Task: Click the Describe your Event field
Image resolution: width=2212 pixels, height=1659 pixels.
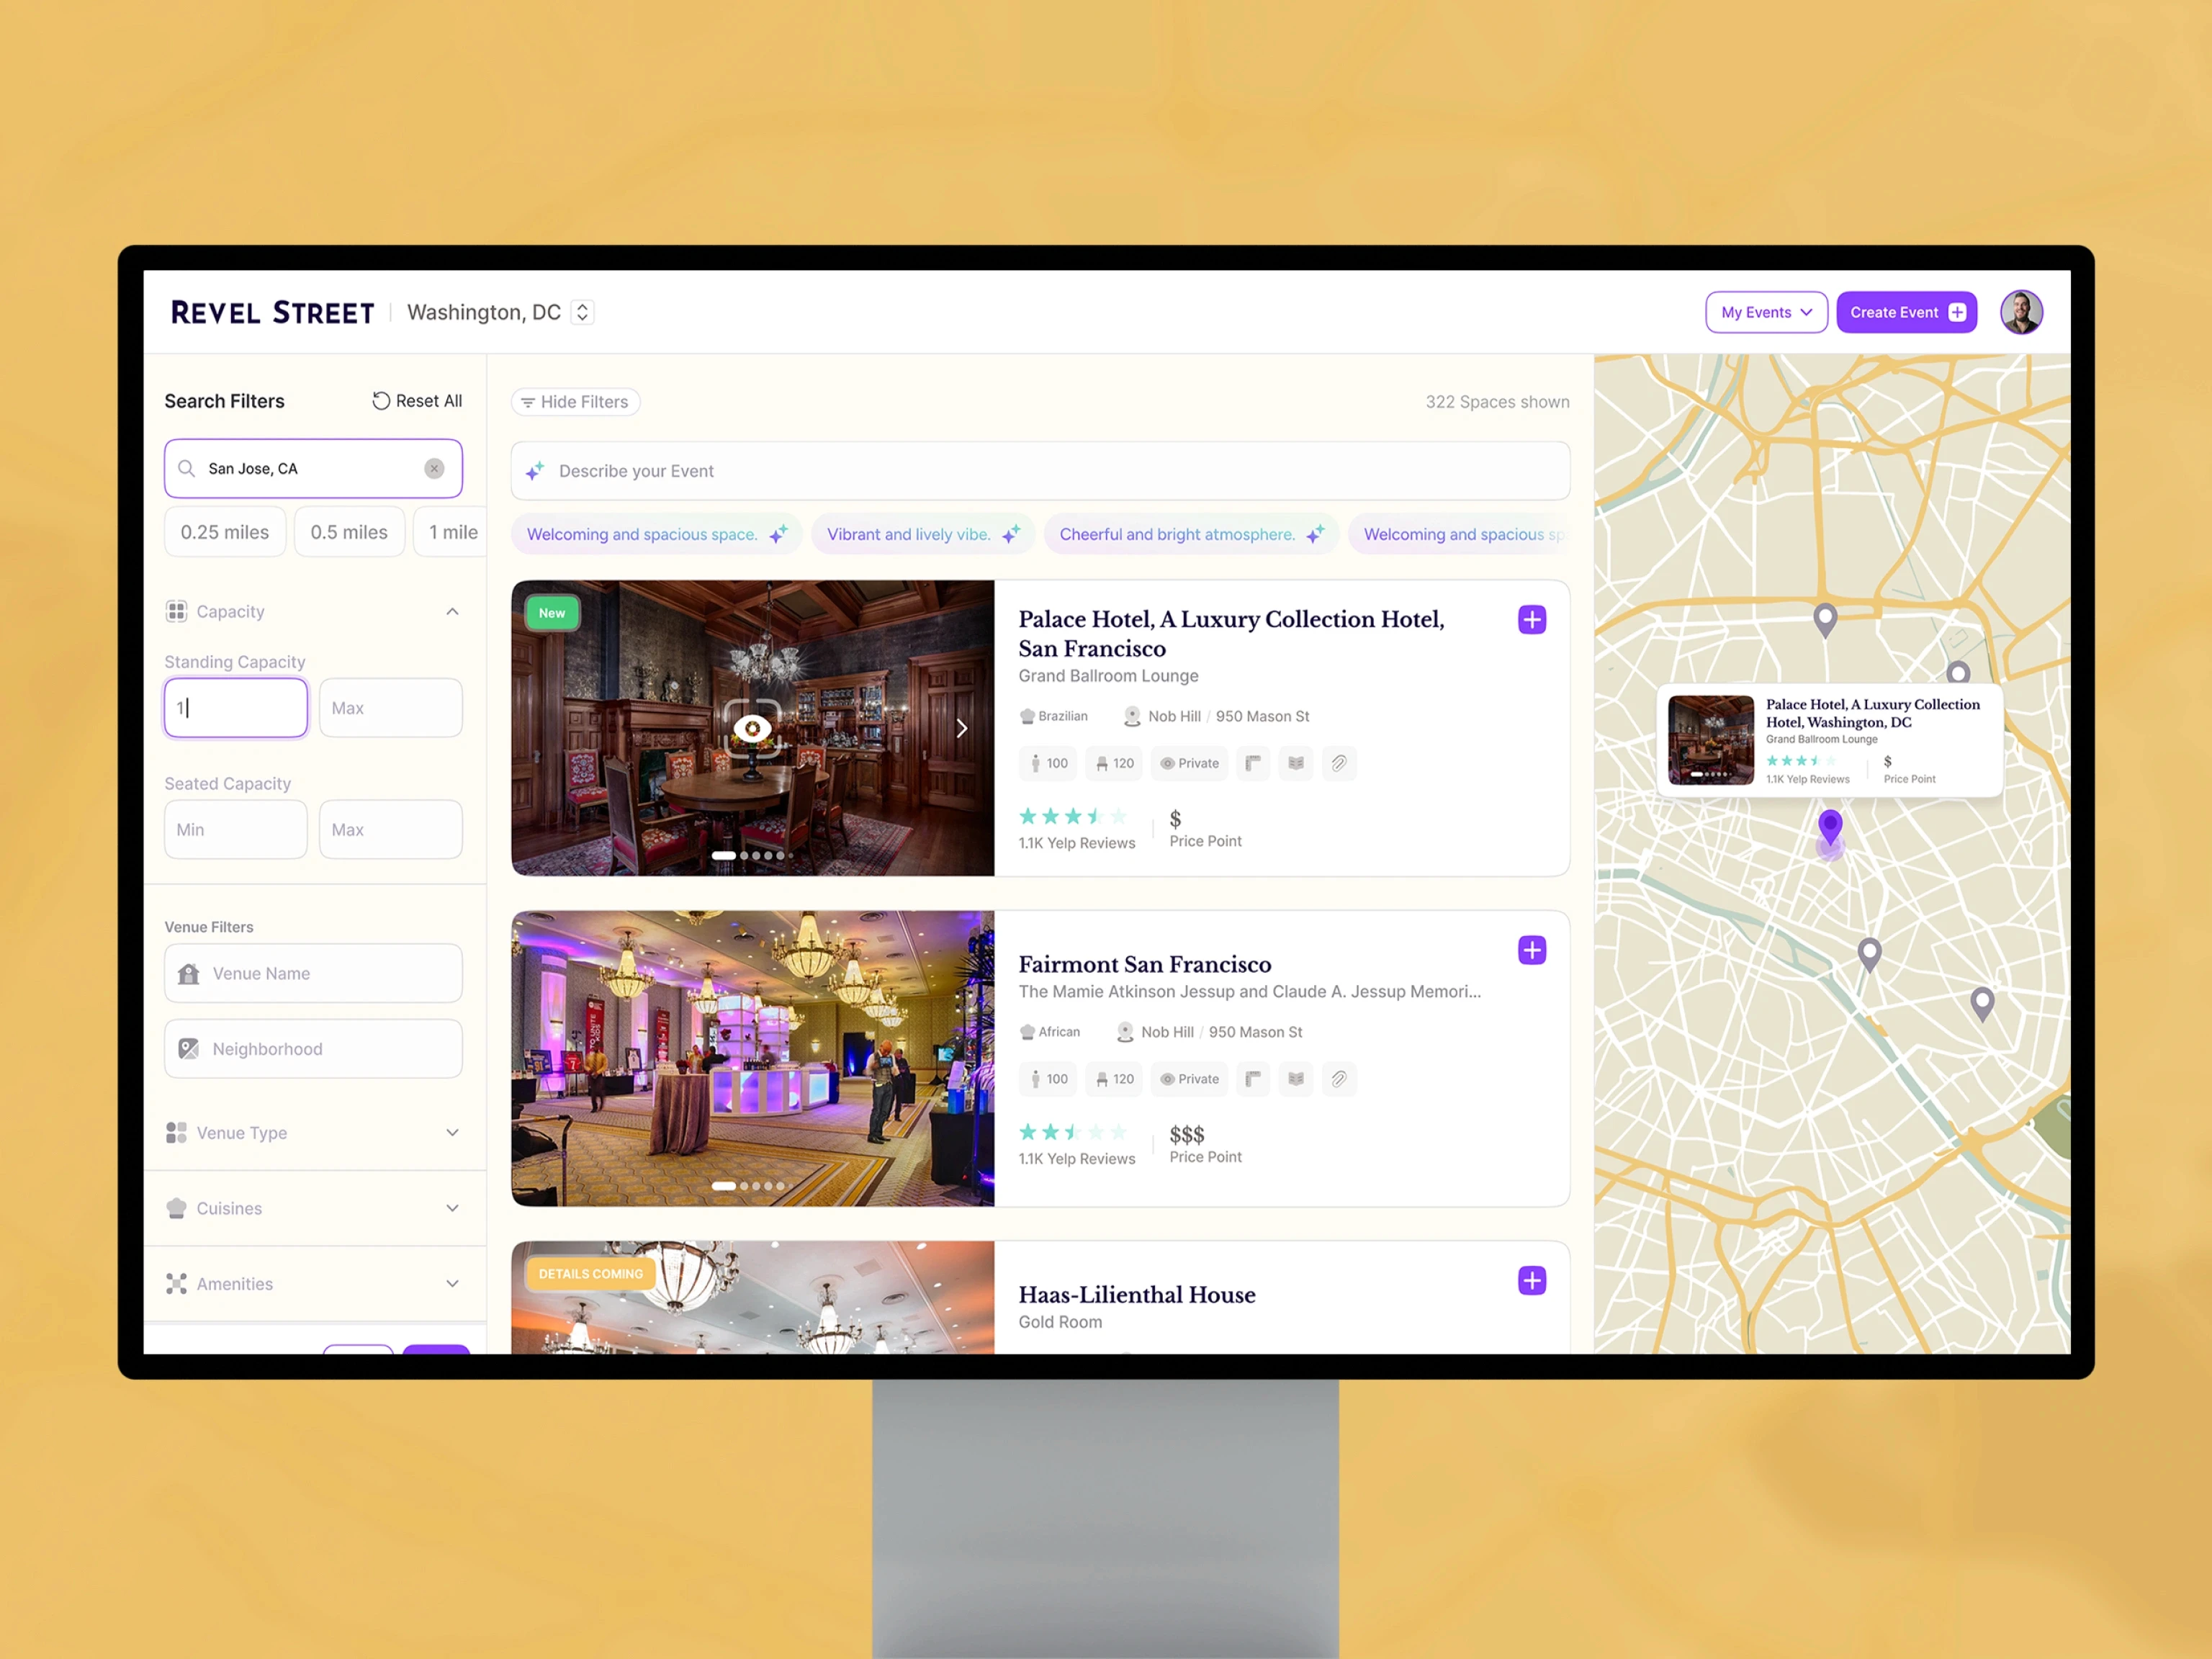Action: 1040,471
